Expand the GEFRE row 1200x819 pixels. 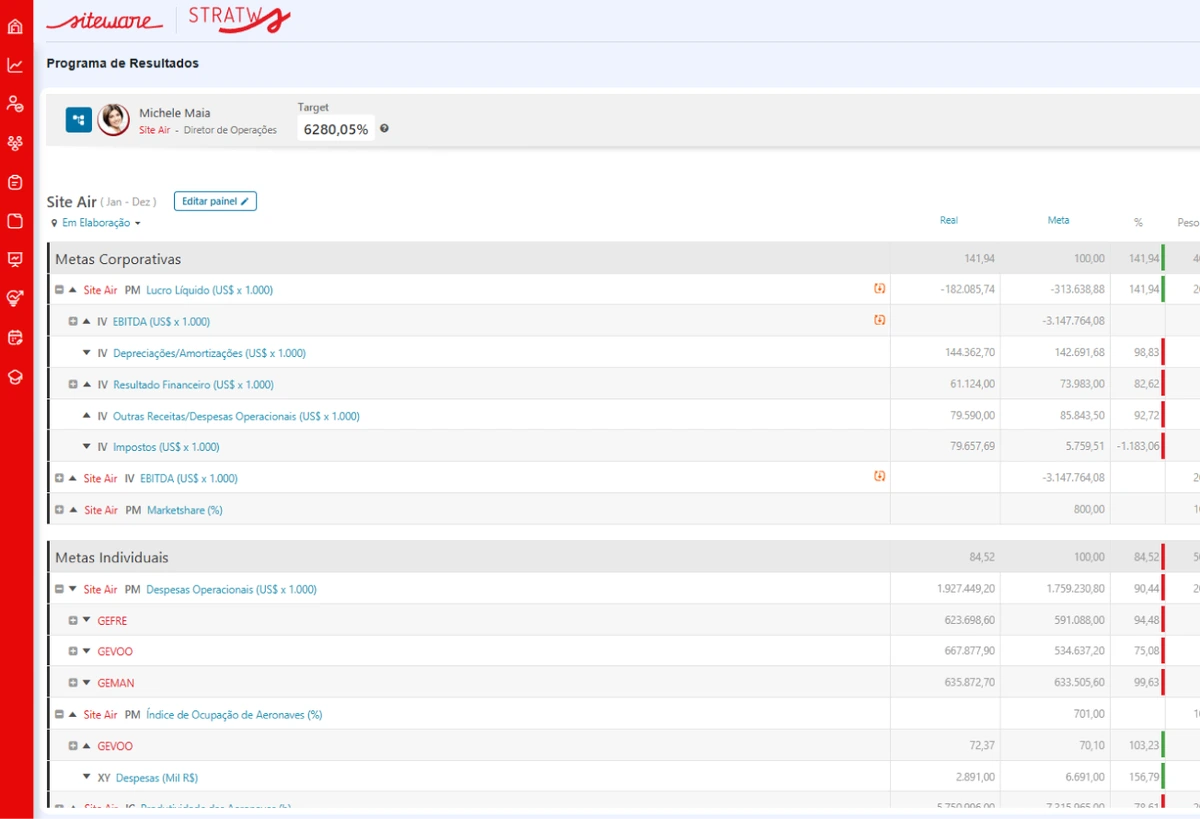click(x=73, y=621)
